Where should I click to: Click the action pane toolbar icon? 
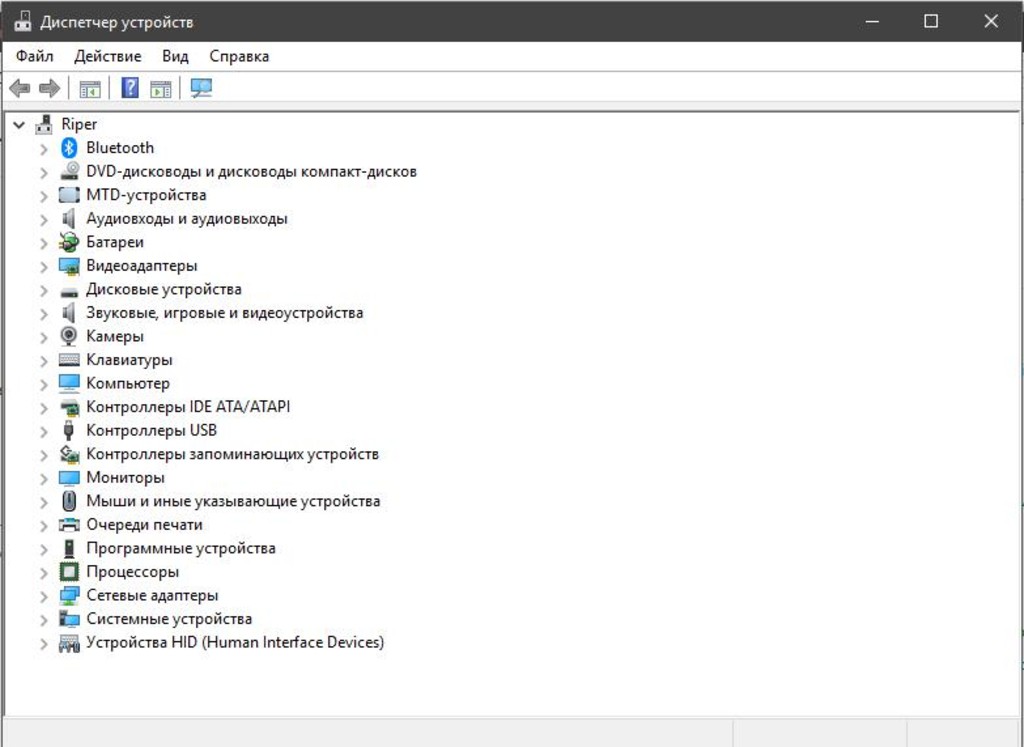point(161,88)
